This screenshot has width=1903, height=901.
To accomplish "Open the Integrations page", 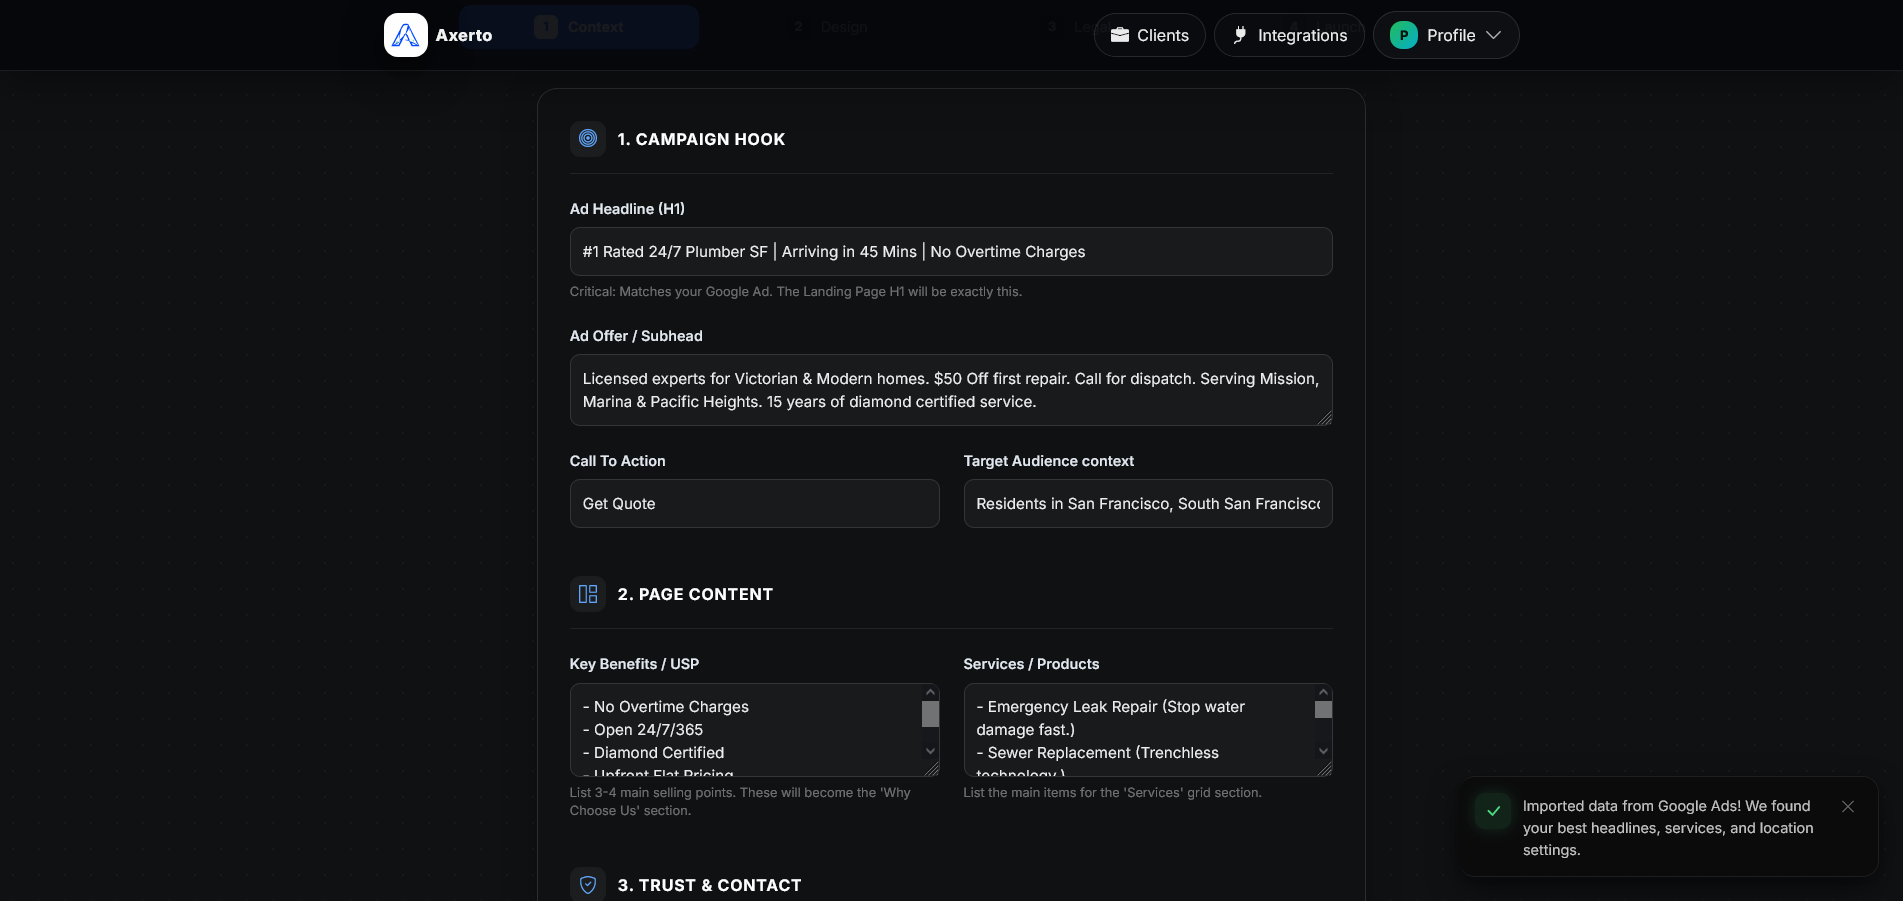I will pos(1301,35).
